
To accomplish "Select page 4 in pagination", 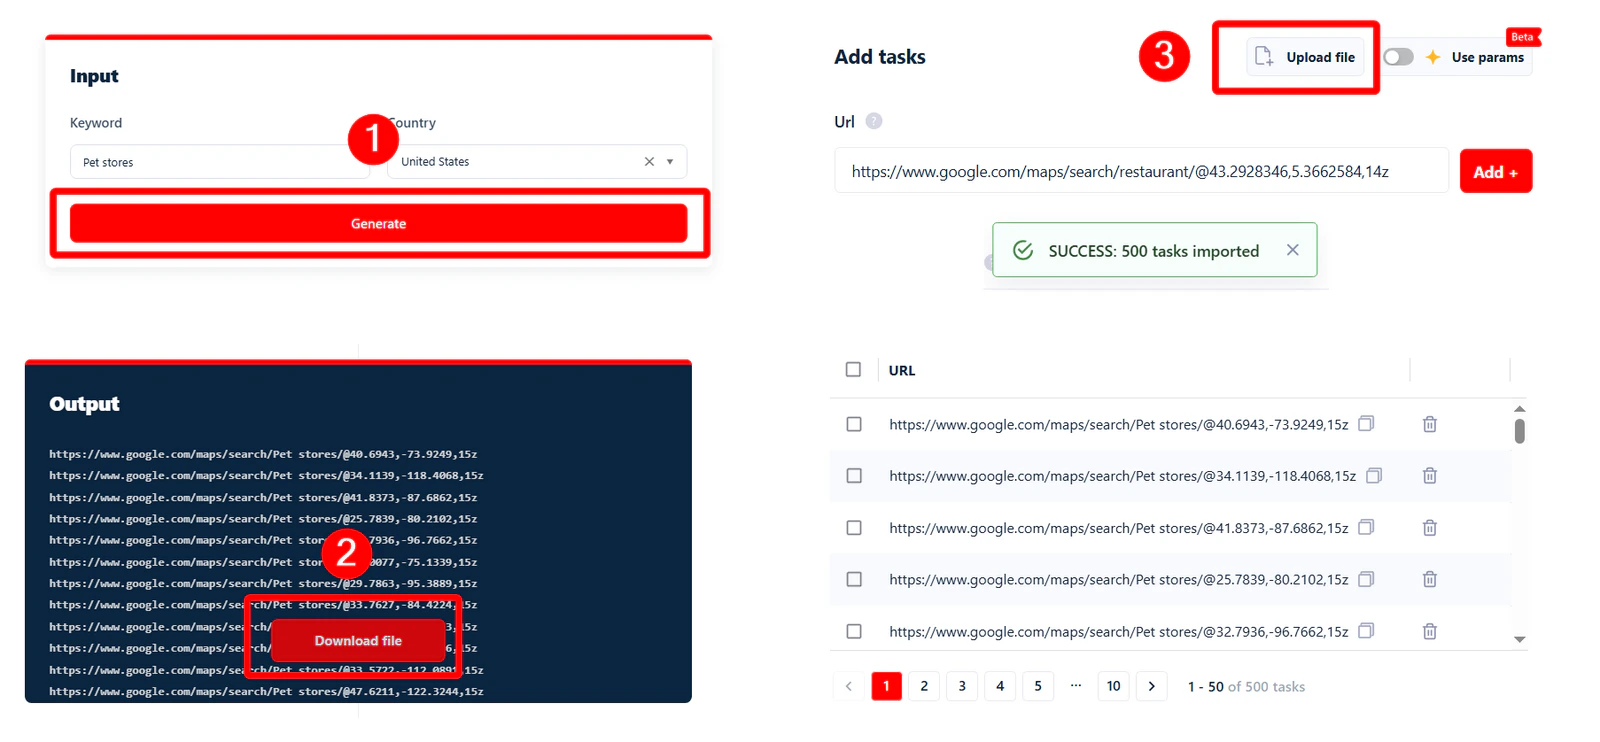I will [1000, 686].
